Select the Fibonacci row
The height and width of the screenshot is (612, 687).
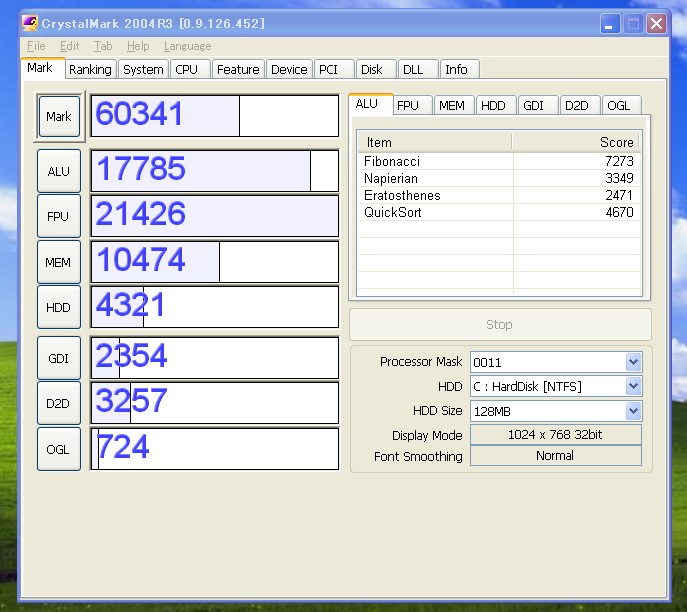[x=499, y=161]
